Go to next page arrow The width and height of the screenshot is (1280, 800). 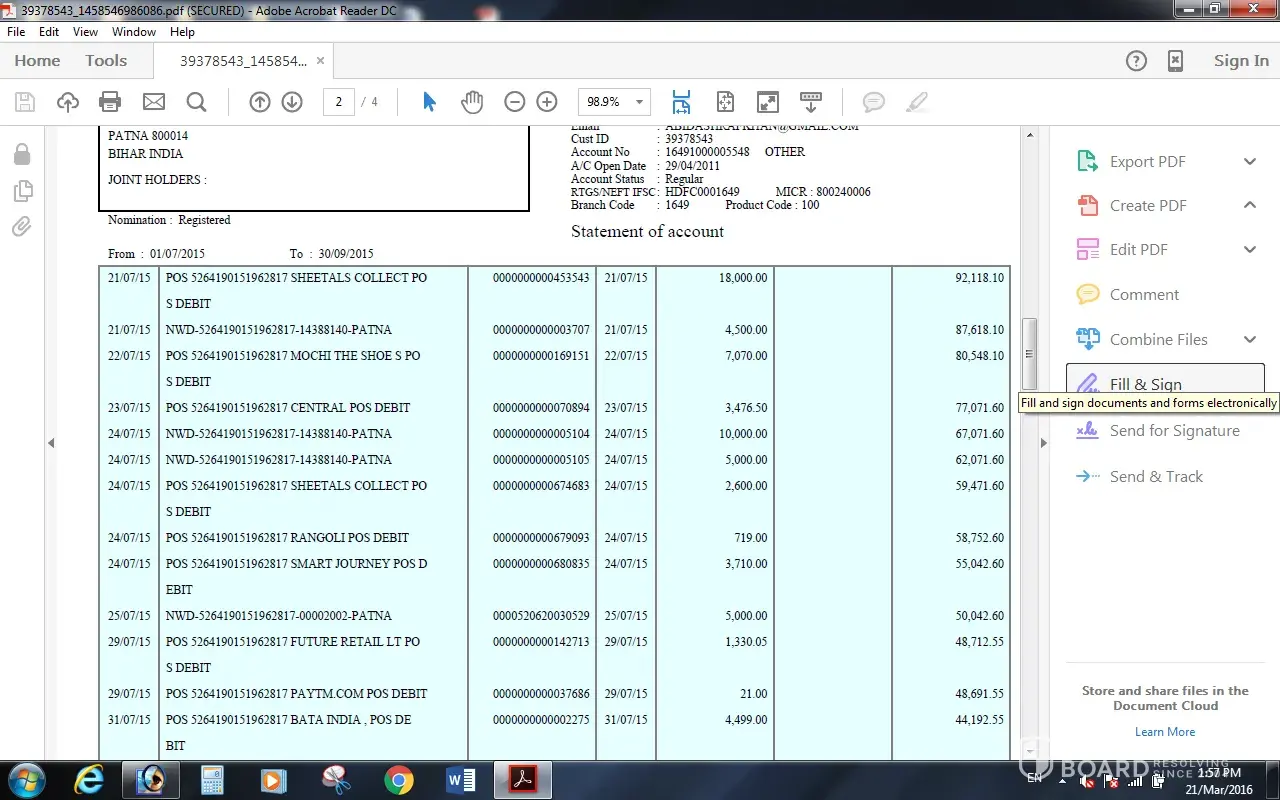(x=292, y=102)
